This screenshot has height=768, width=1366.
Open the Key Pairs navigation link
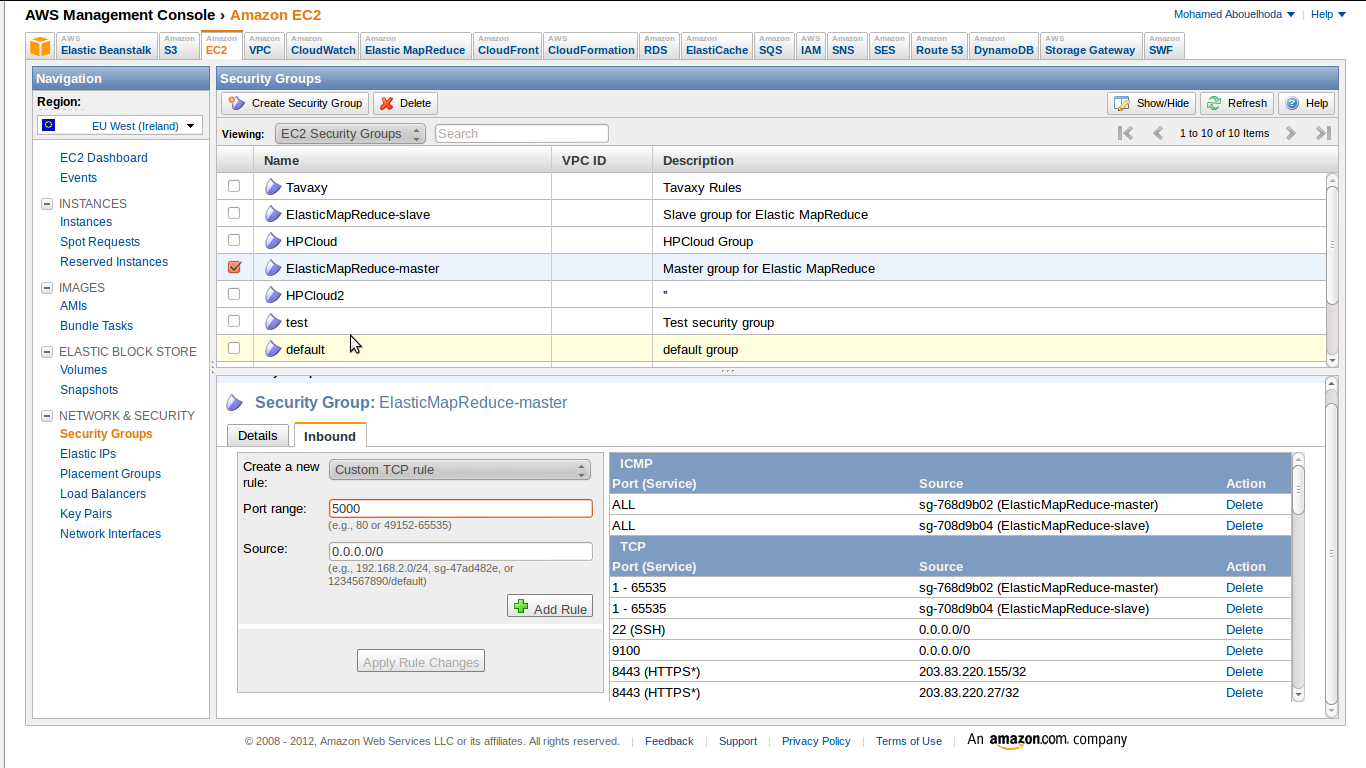[86, 514]
